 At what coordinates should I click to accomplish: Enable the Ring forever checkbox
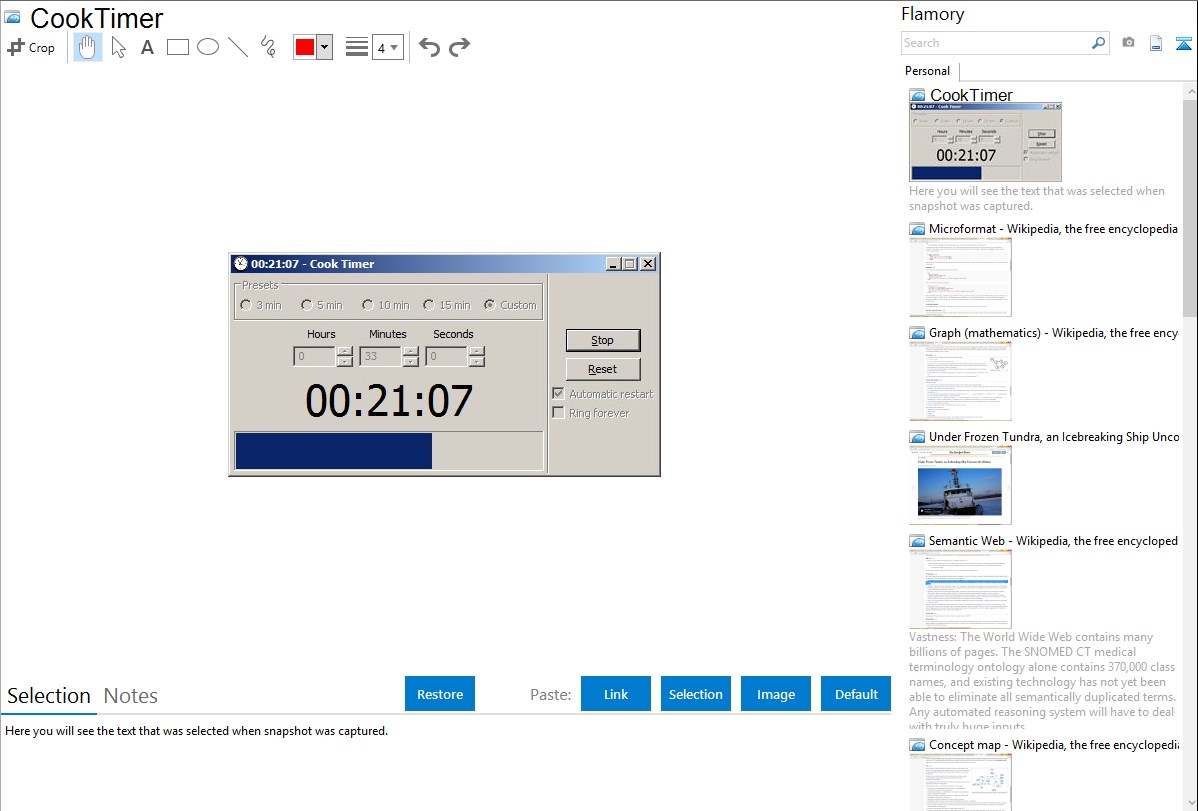[x=559, y=413]
